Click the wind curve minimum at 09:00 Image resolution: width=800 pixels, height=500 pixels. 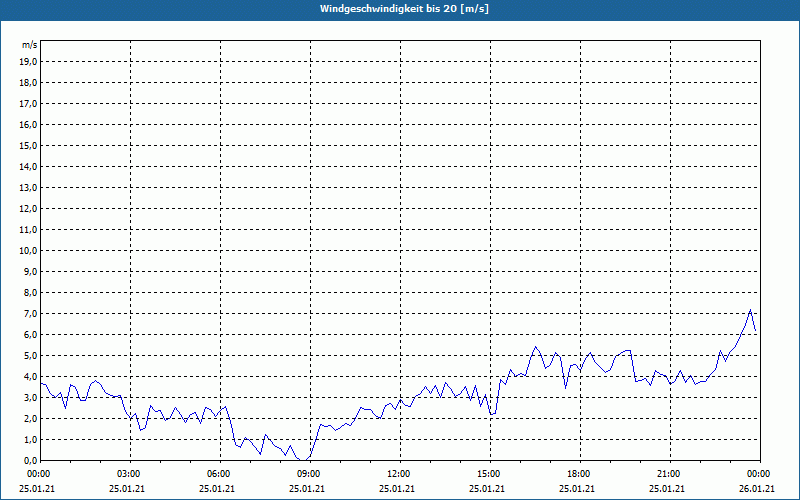[305, 460]
